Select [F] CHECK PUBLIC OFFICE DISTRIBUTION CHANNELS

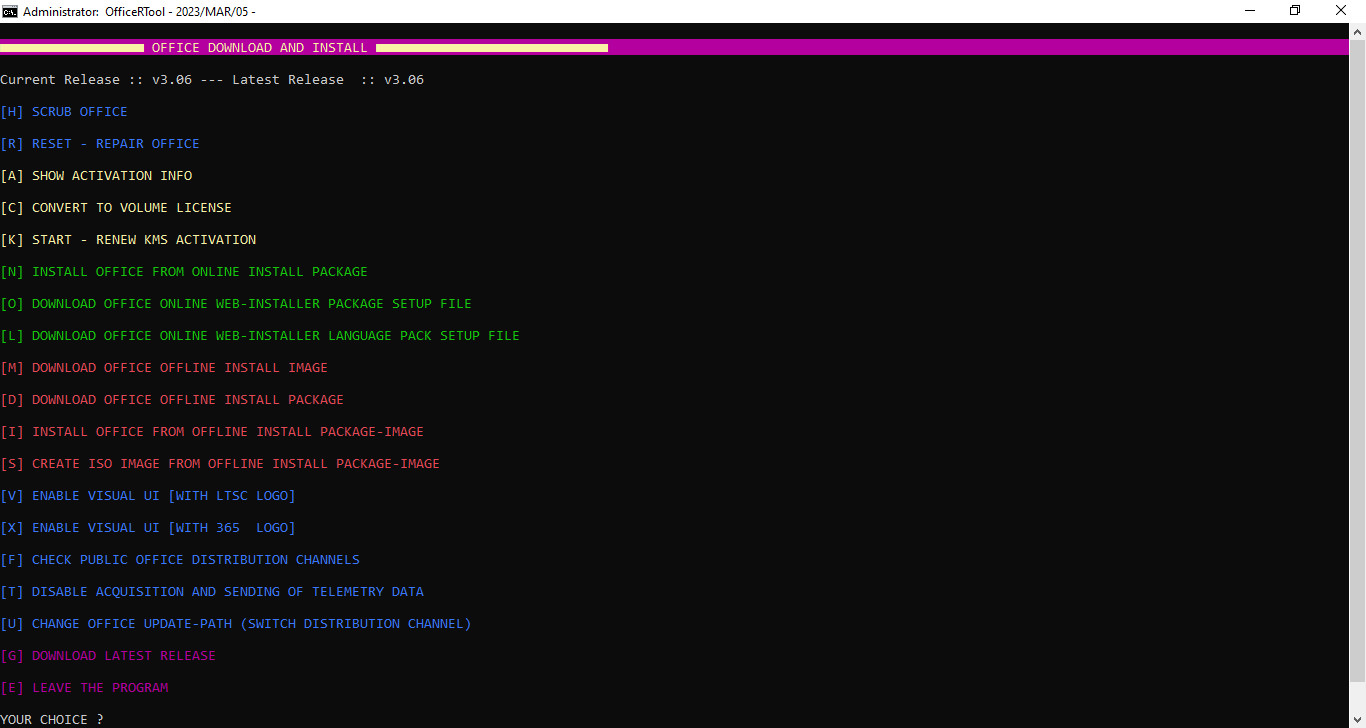(x=180, y=560)
